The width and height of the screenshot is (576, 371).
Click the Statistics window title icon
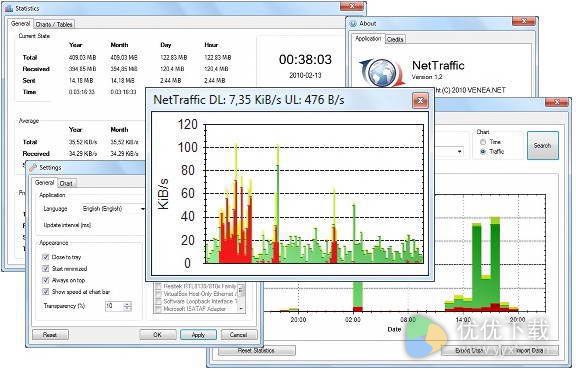tap(9, 8)
